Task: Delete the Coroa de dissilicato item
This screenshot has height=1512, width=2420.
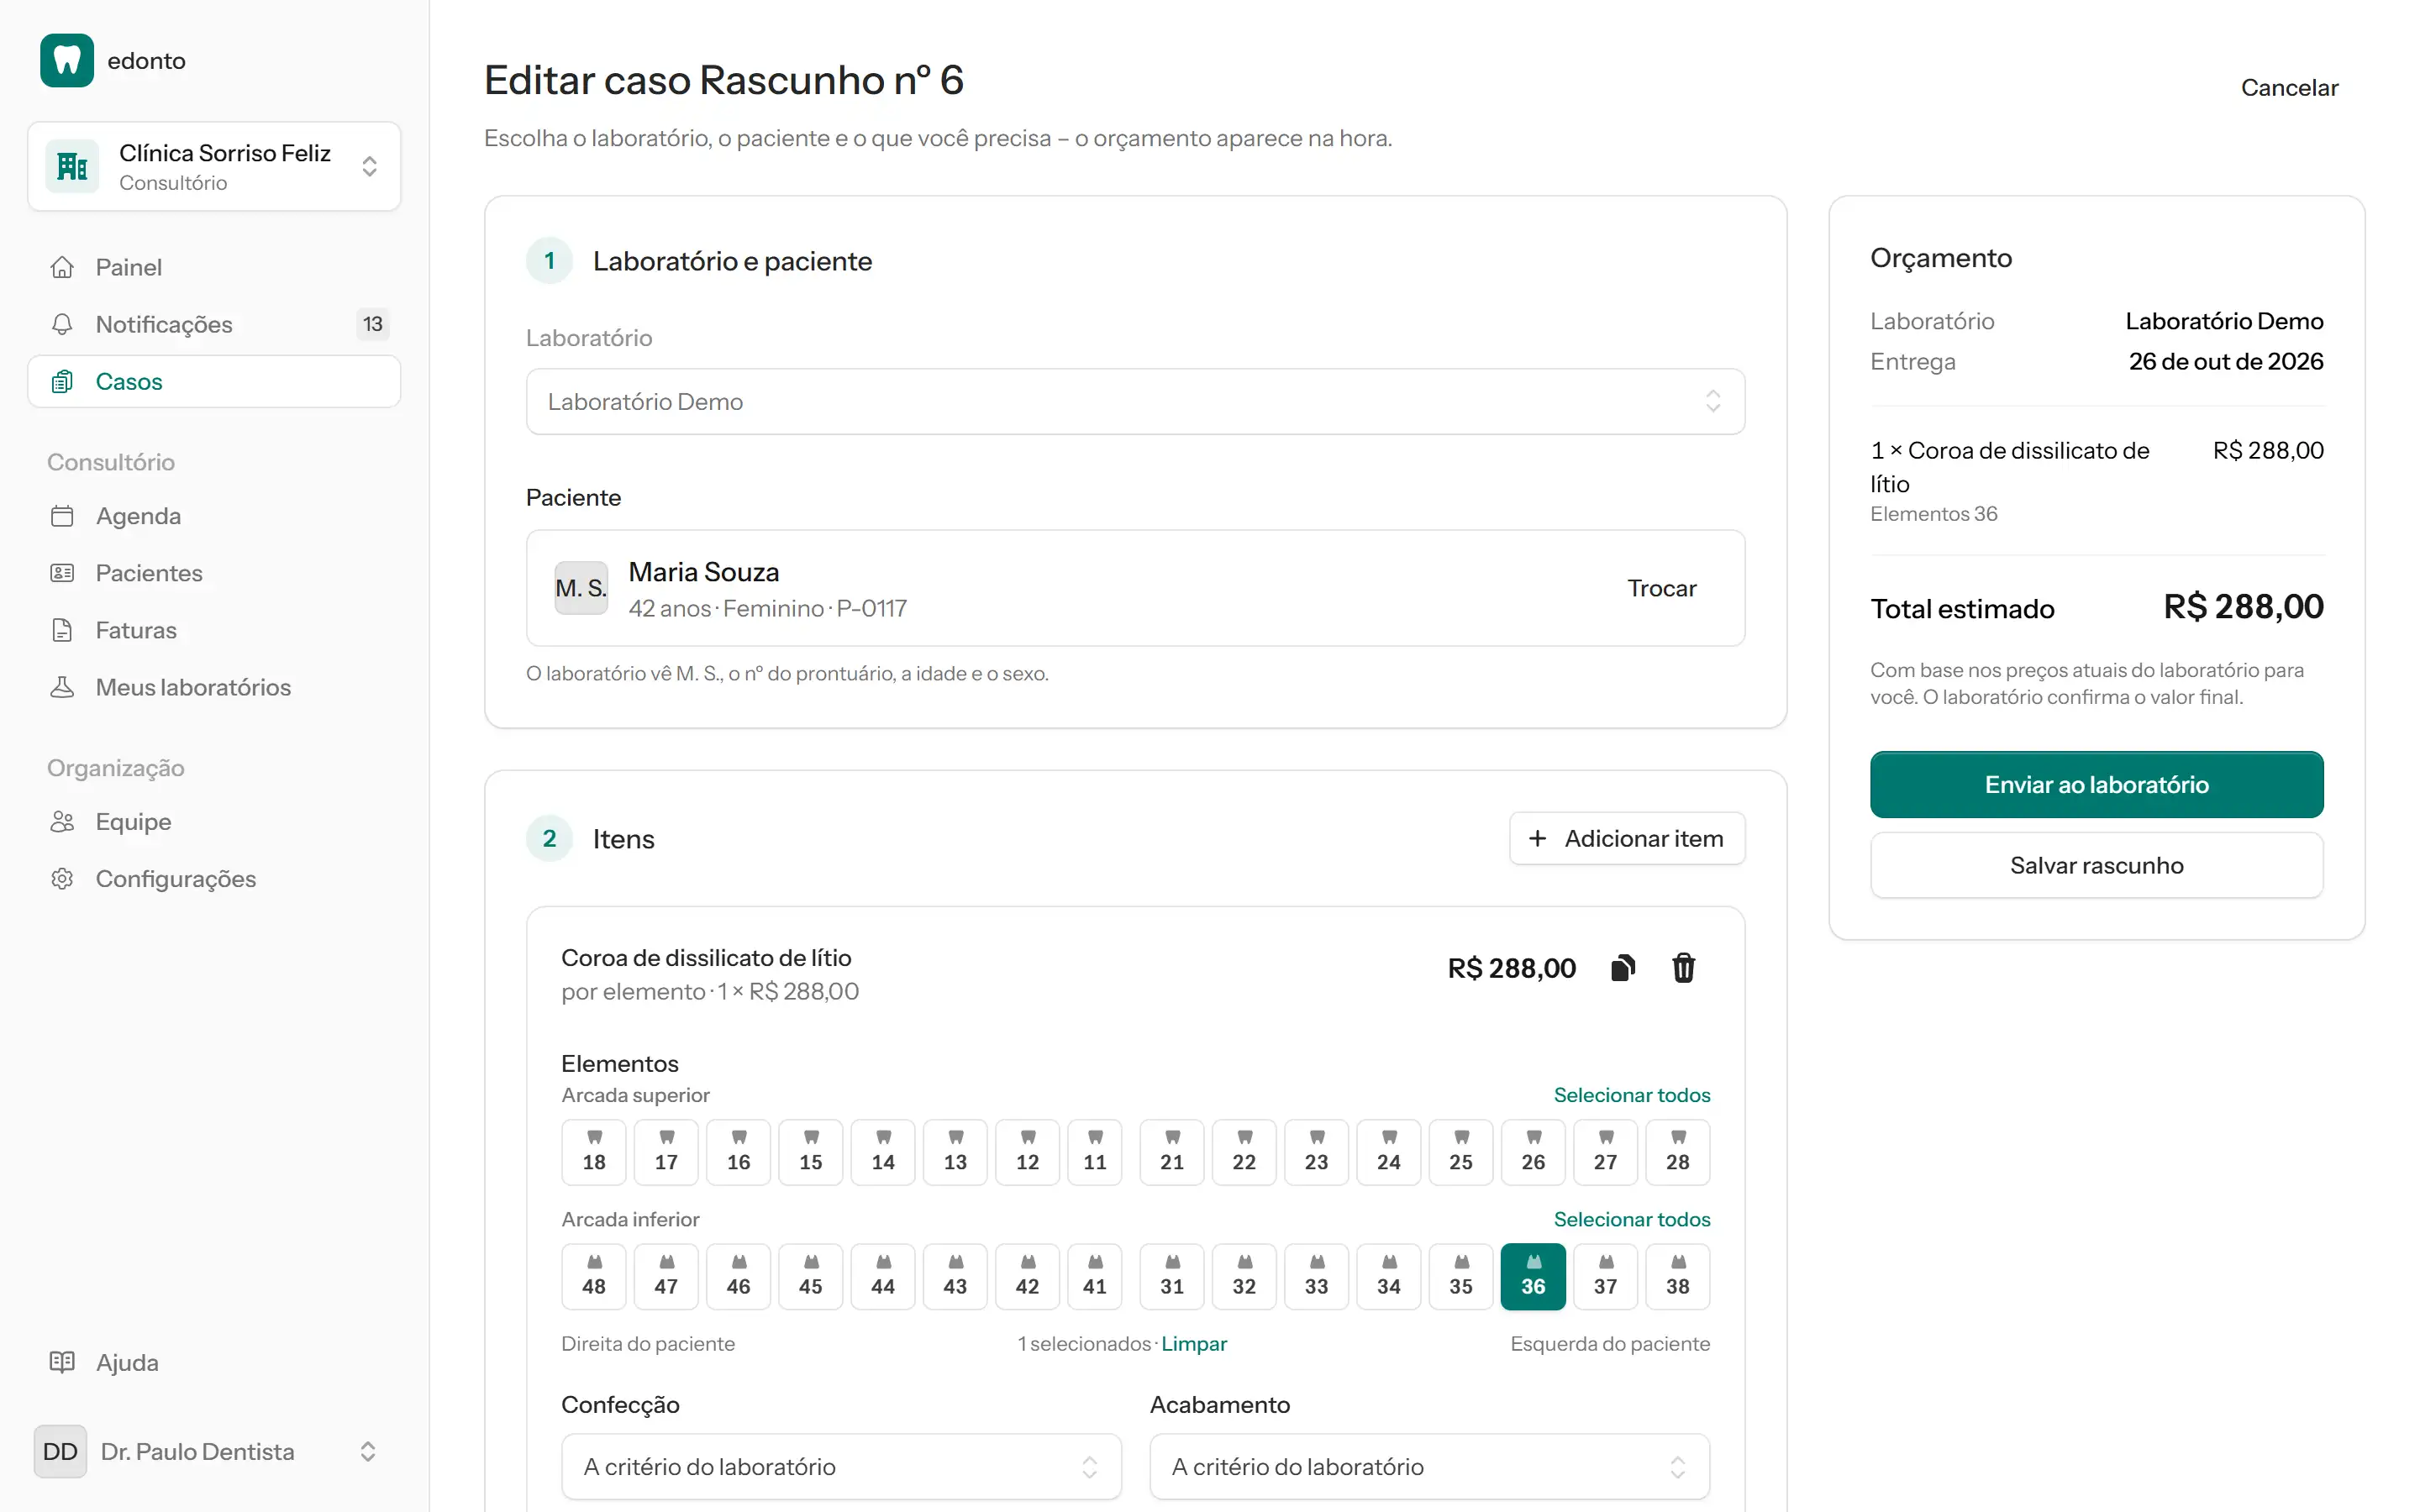Action: click(x=1684, y=968)
